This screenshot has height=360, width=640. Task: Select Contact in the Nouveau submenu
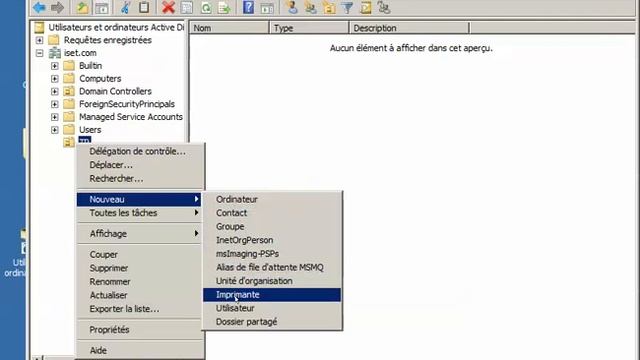[x=272, y=213]
